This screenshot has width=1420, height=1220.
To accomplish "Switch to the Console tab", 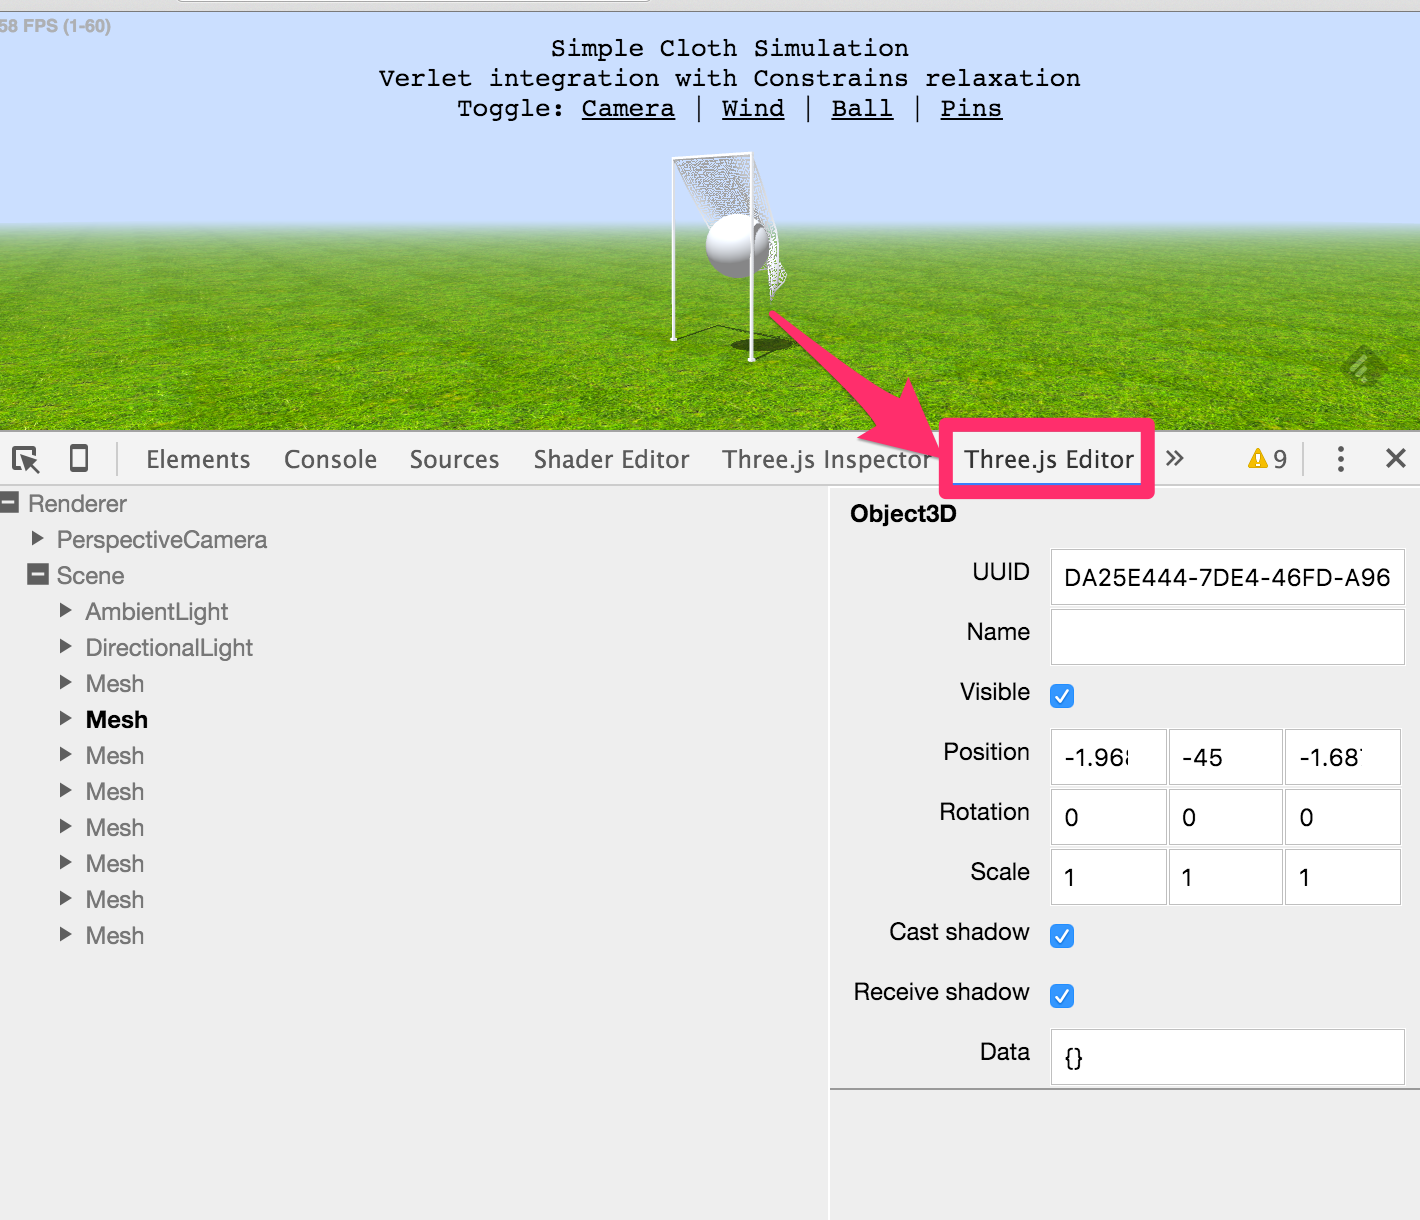I will [330, 459].
